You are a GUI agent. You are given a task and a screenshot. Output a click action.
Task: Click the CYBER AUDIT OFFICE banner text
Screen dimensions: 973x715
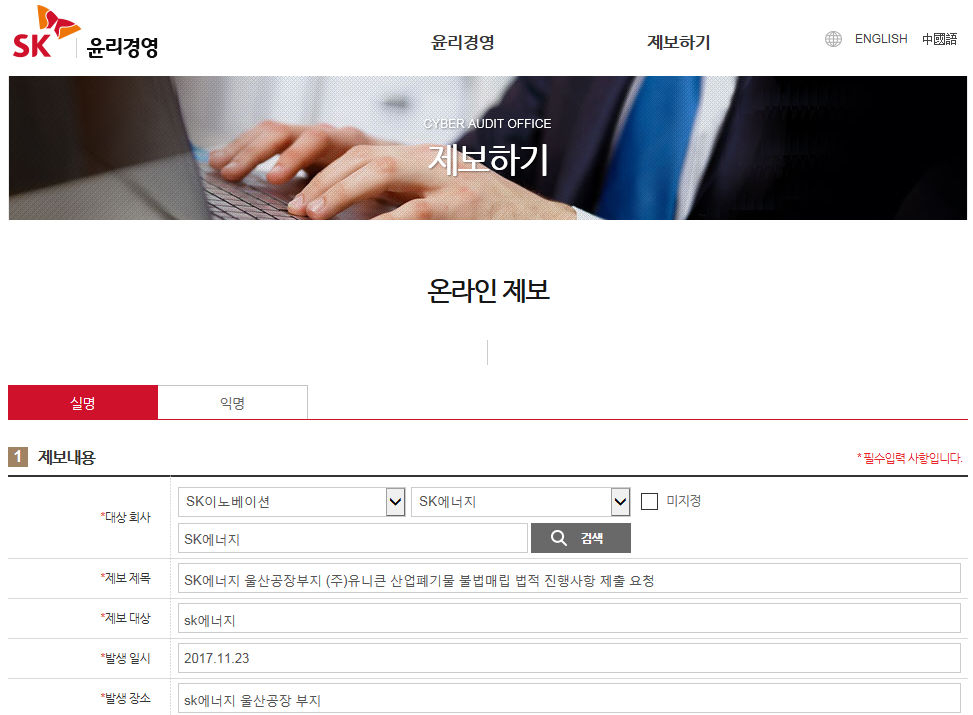tap(487, 124)
